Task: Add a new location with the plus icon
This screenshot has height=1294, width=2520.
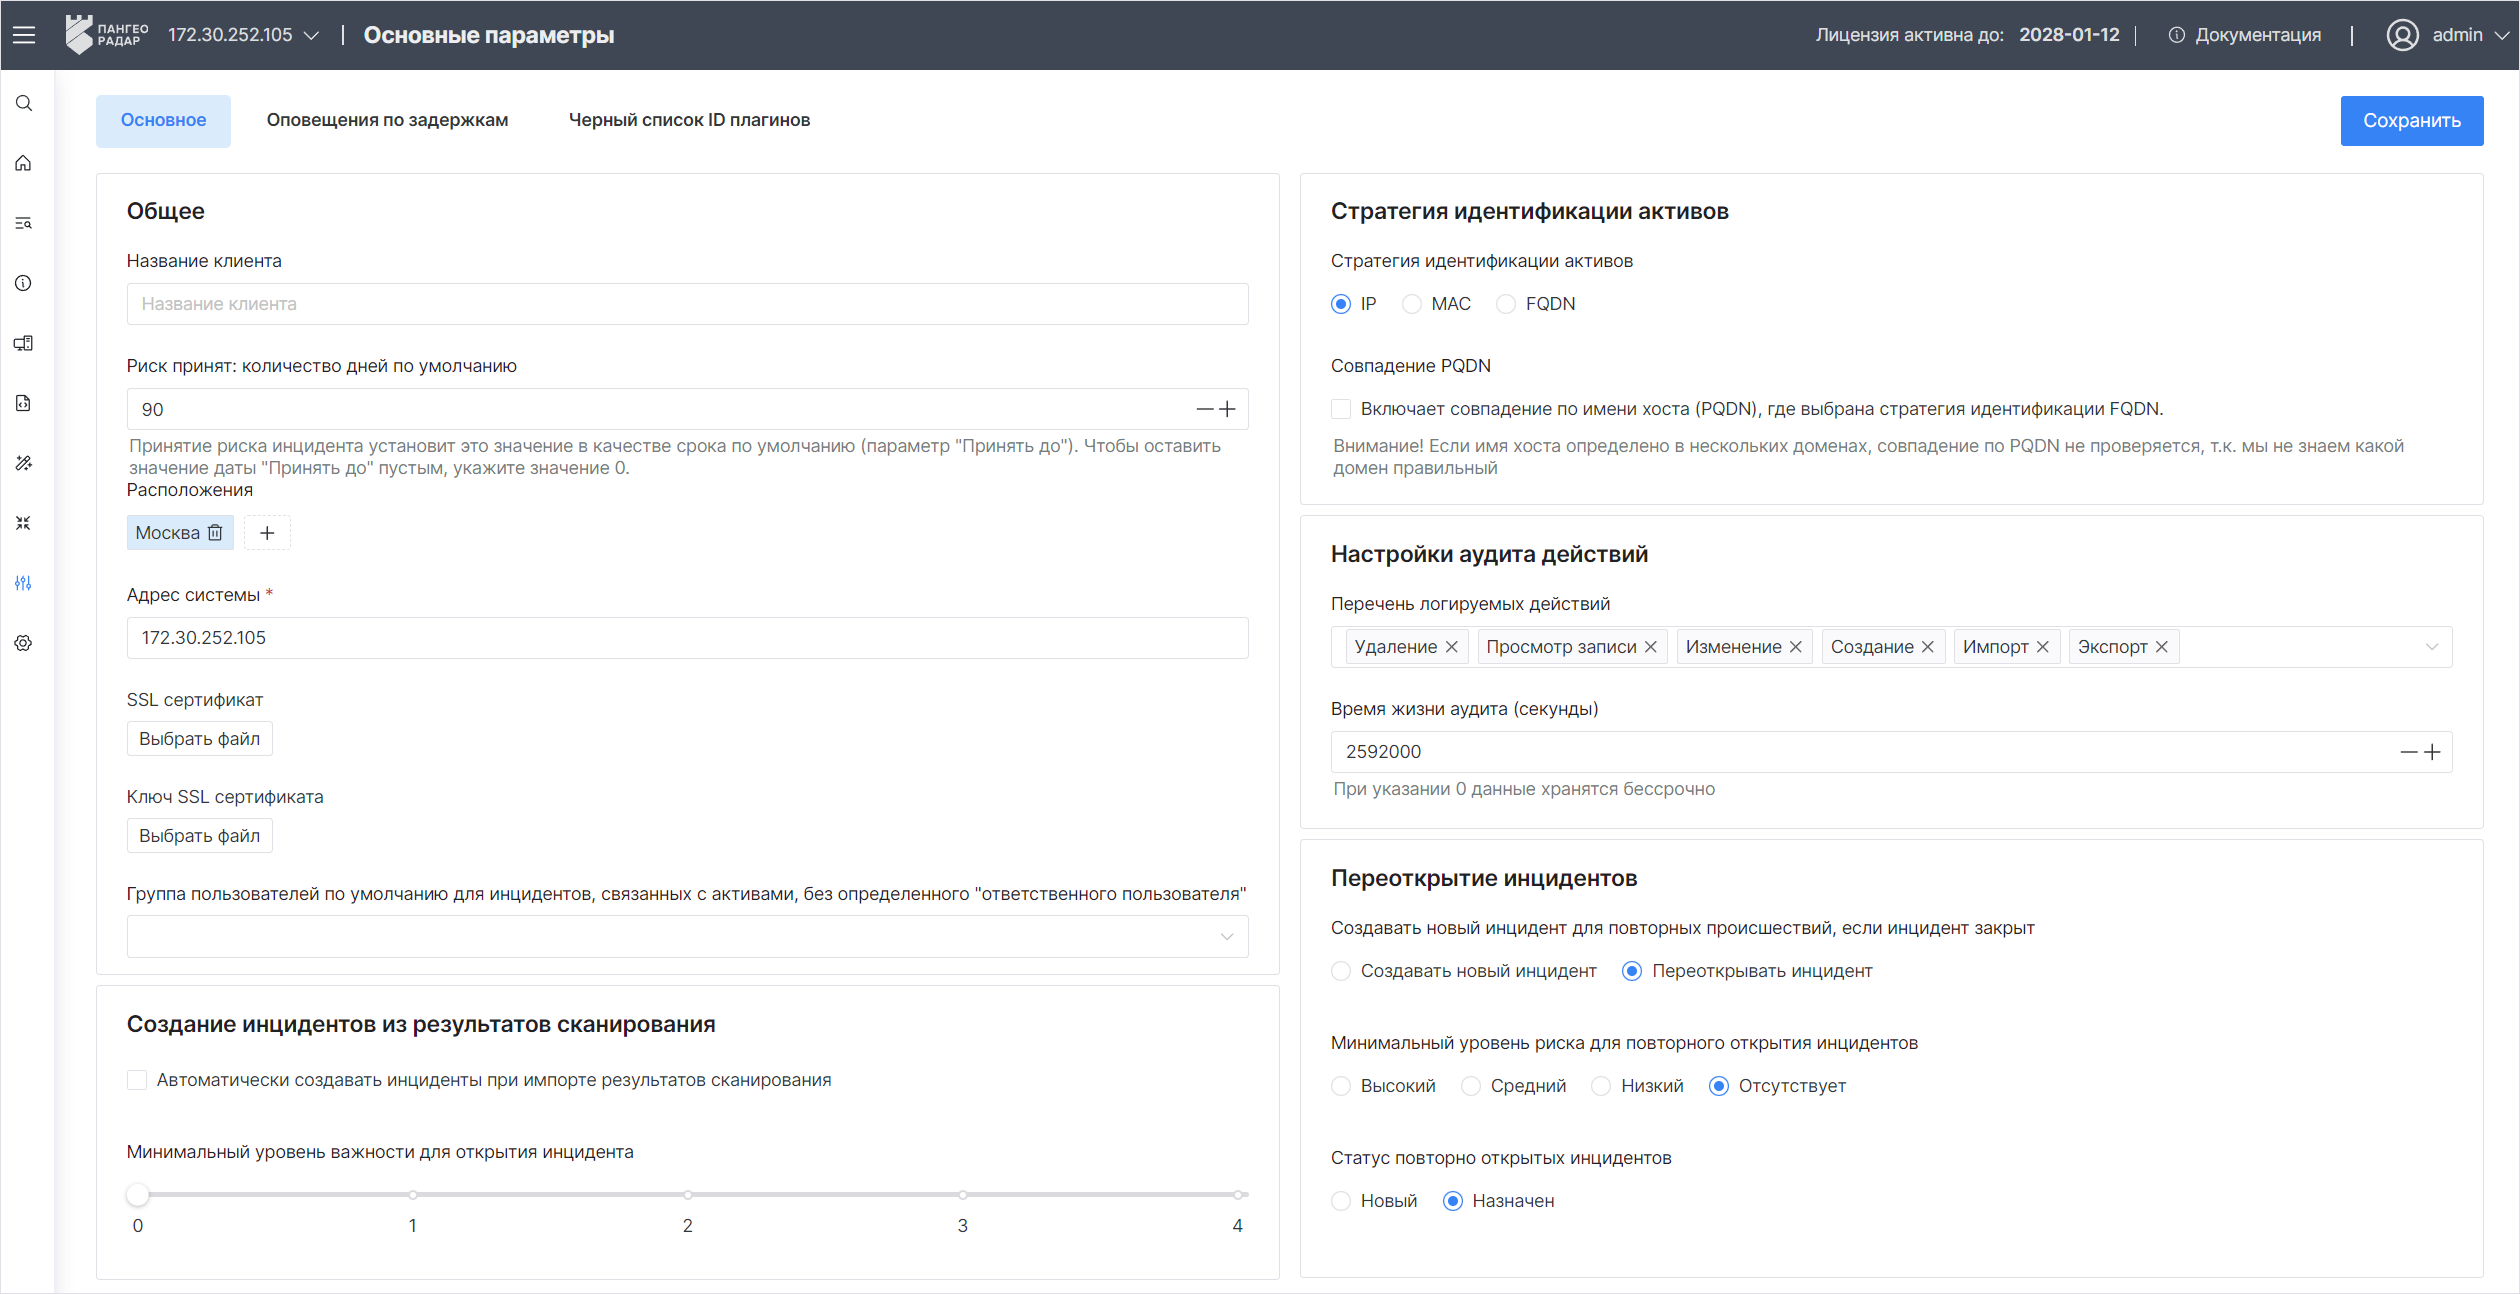Action: coord(267,533)
